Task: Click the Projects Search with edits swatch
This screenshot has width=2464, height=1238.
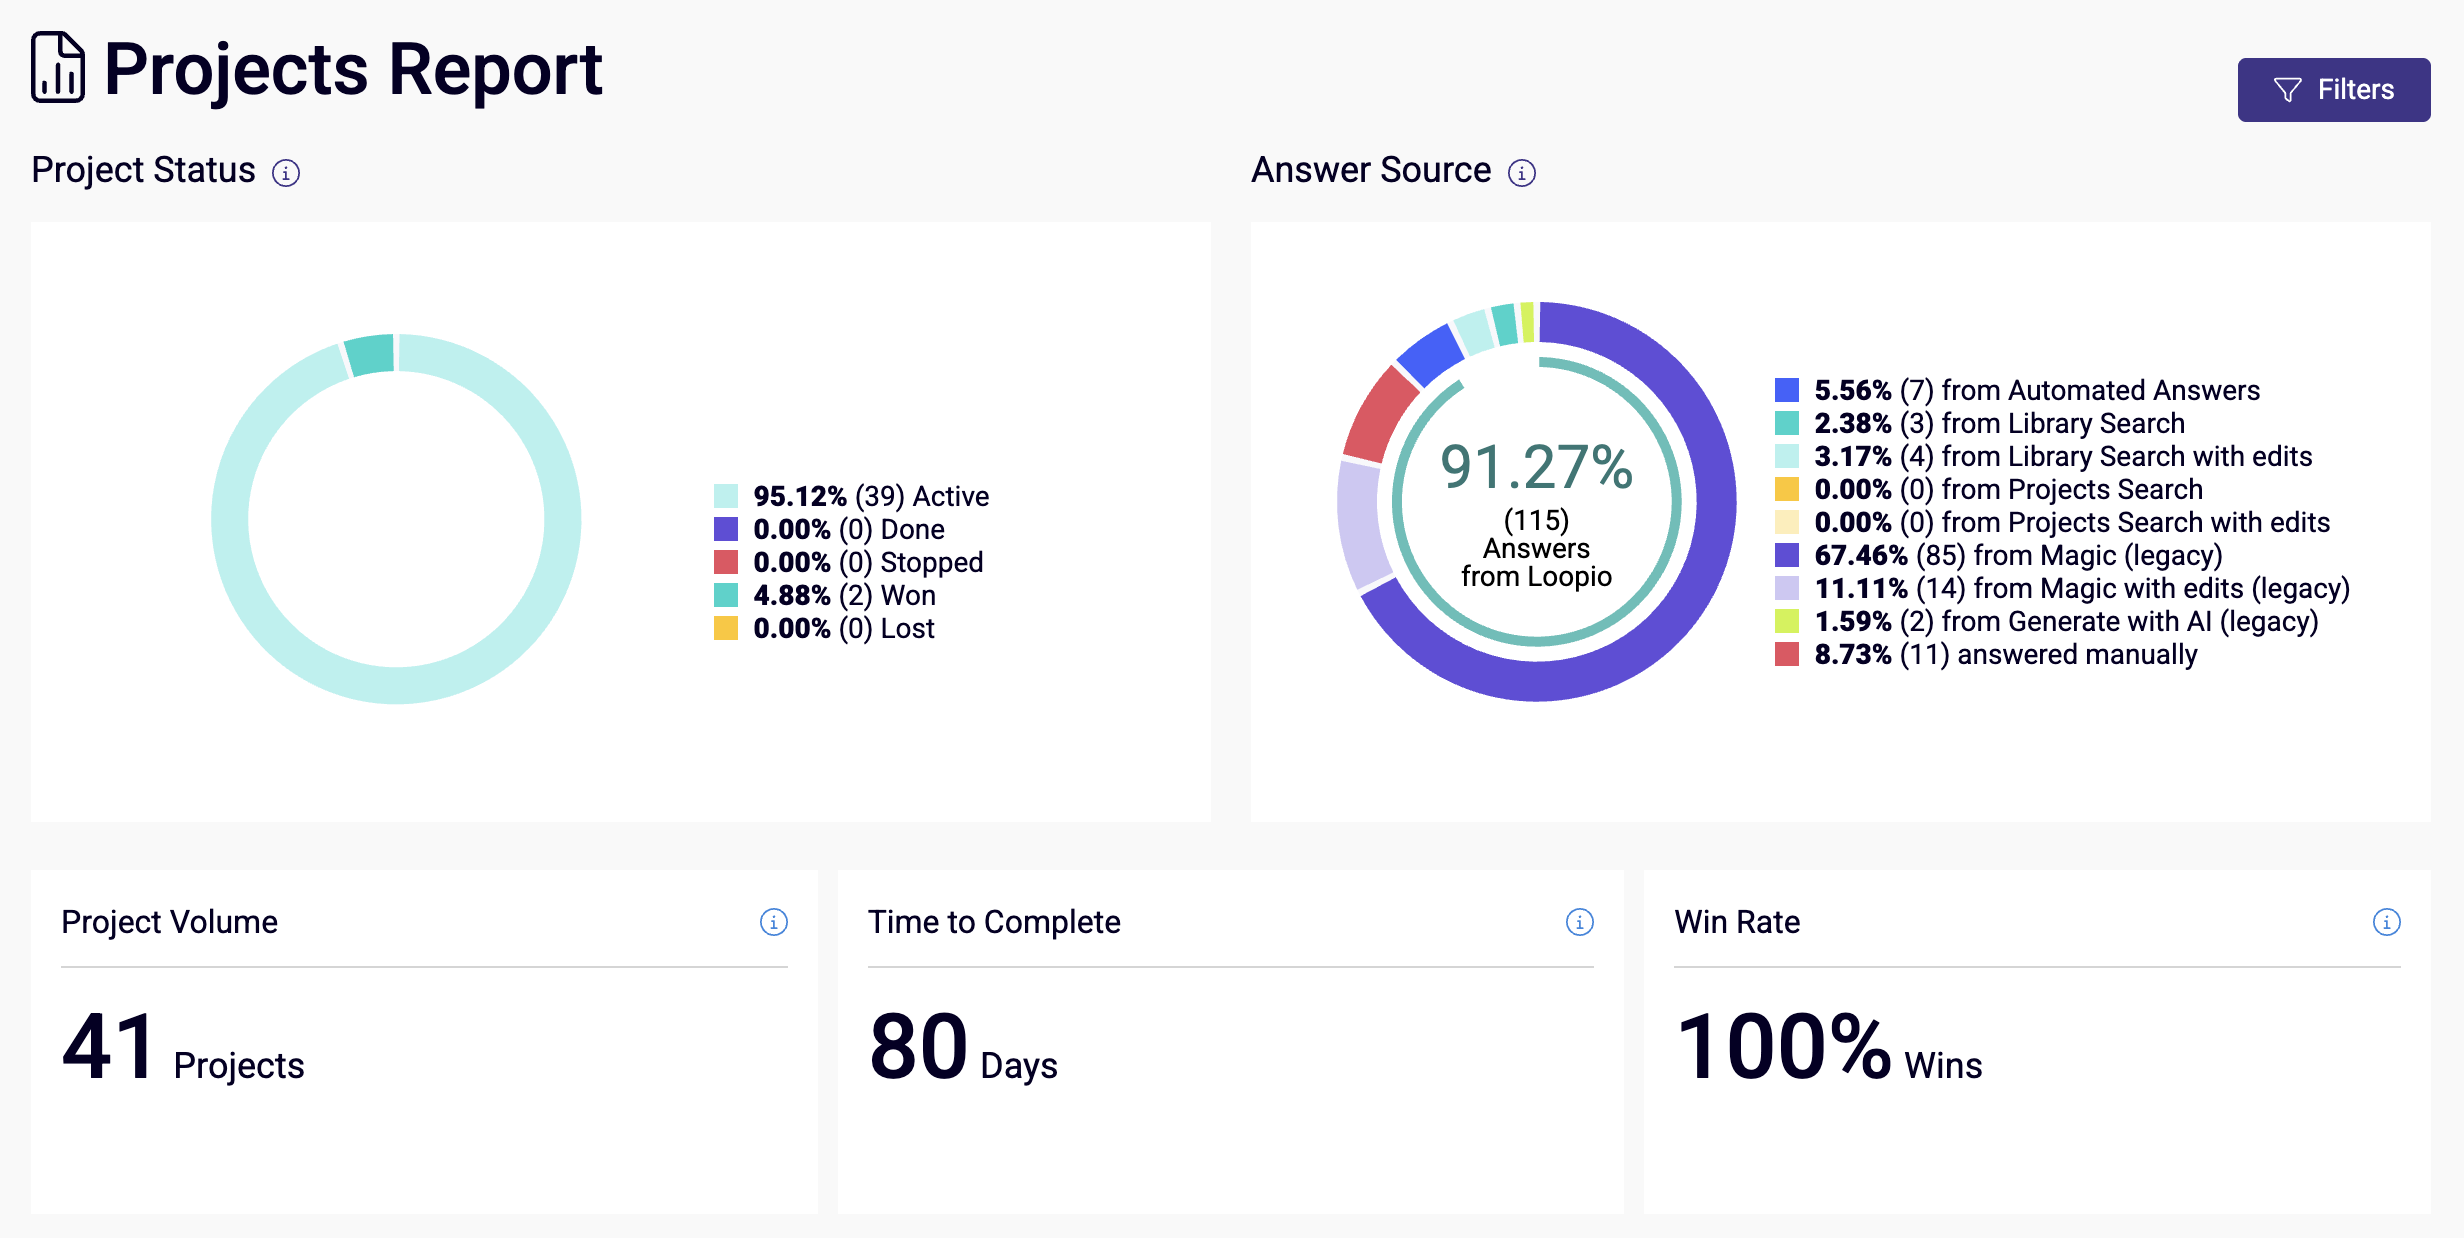Action: (1787, 522)
